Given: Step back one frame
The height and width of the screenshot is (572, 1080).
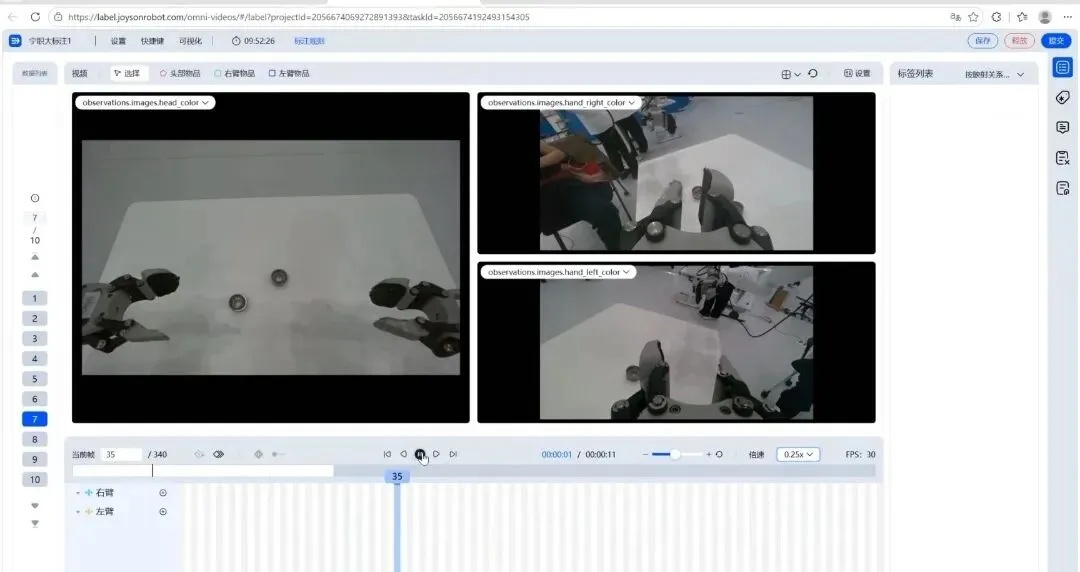Looking at the screenshot, I should [404, 454].
